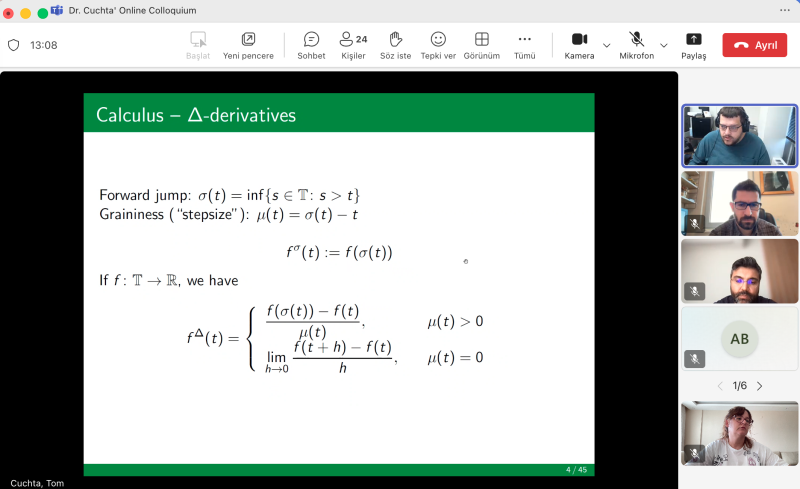Show the Kişiler participants list
The height and width of the screenshot is (489, 800).
tap(353, 45)
